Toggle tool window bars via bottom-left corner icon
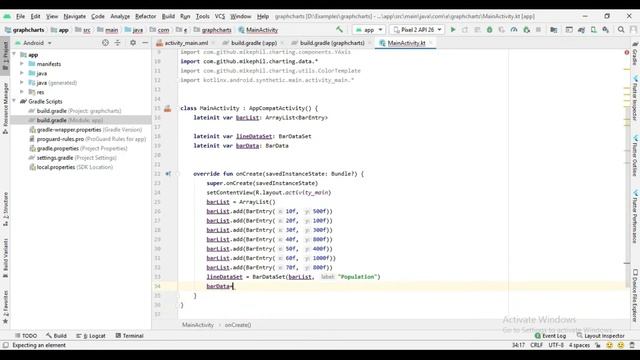 click(5, 345)
